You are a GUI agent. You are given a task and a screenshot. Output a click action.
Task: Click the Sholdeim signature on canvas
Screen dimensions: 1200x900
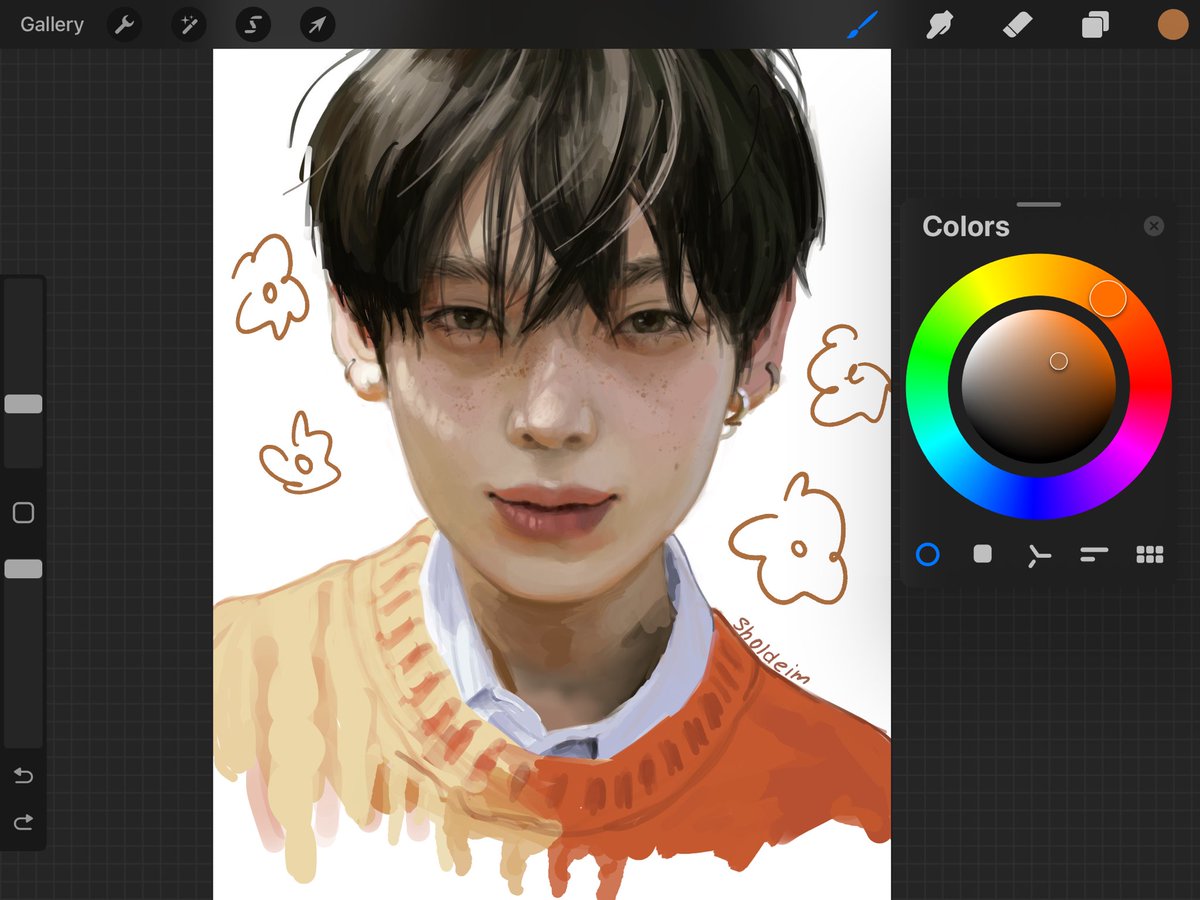[770, 651]
